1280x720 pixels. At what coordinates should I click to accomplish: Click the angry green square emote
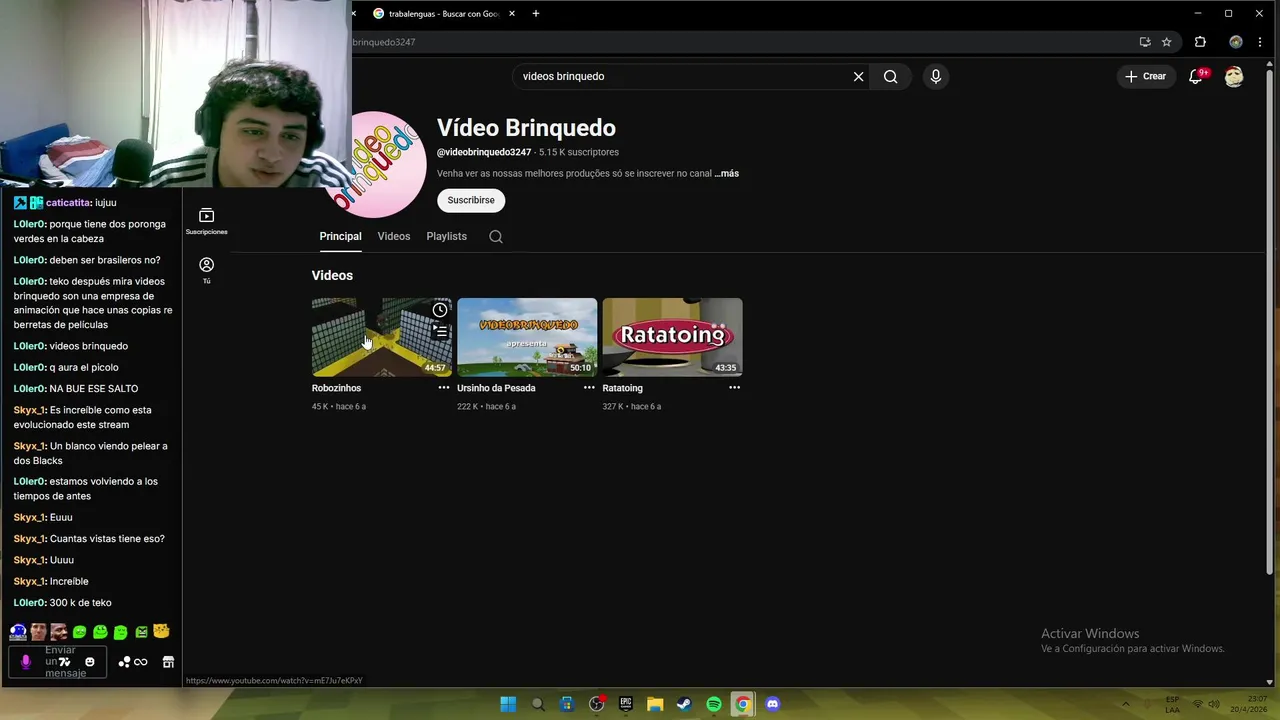[x=141, y=632]
